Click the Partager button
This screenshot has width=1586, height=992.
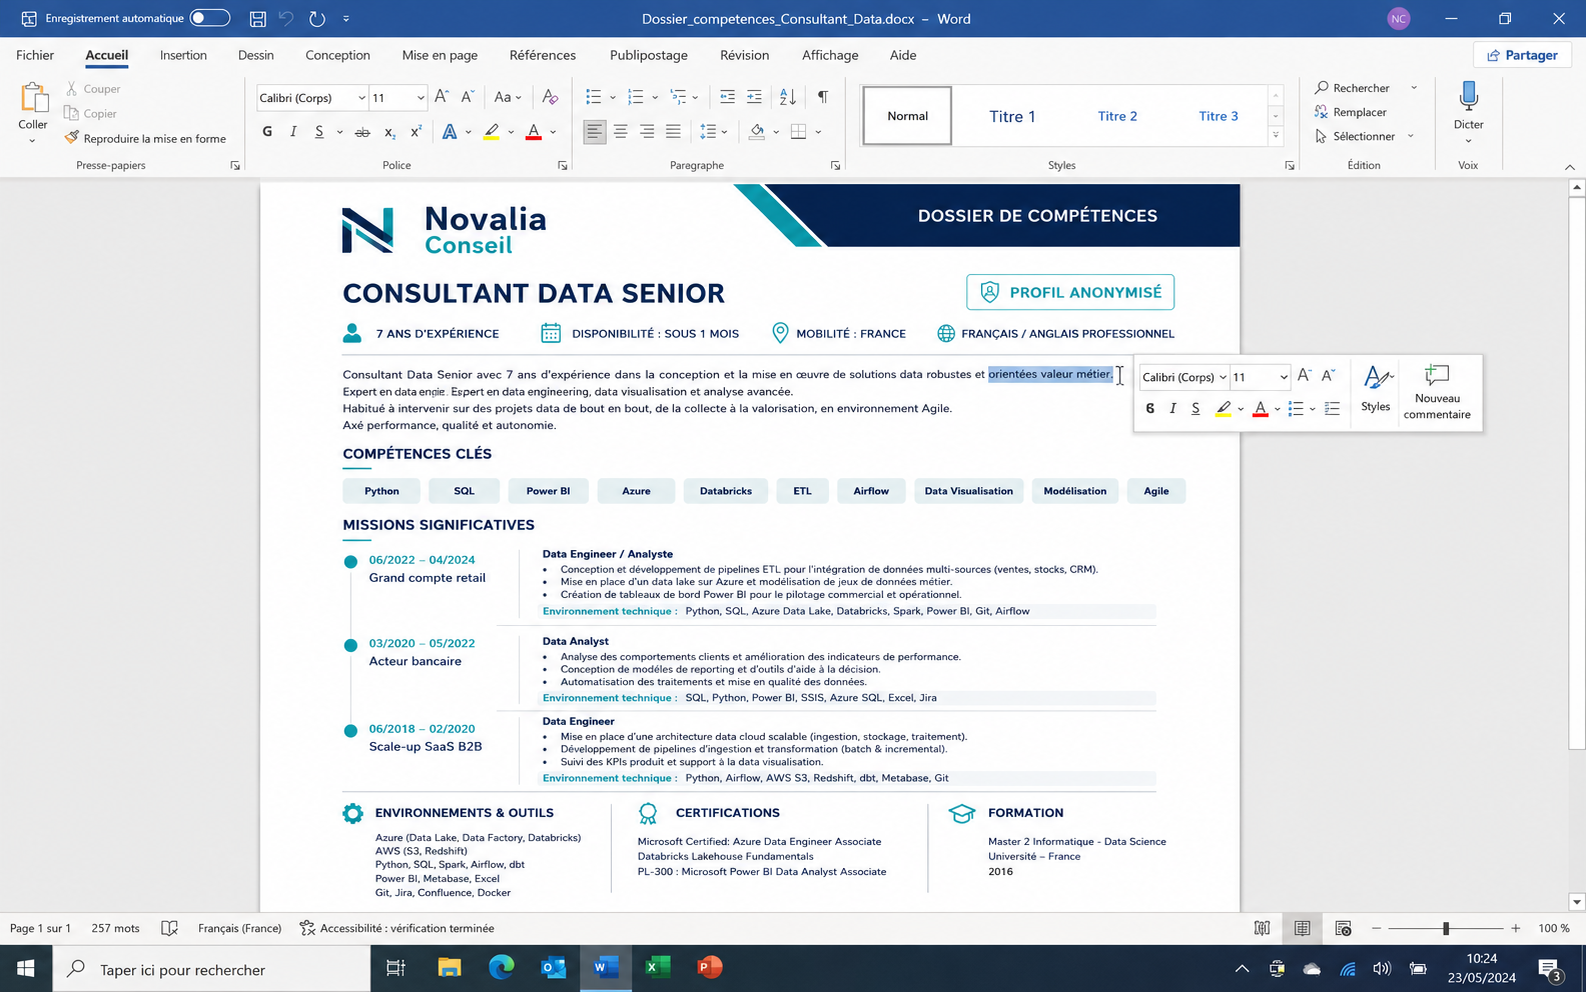tap(1522, 55)
